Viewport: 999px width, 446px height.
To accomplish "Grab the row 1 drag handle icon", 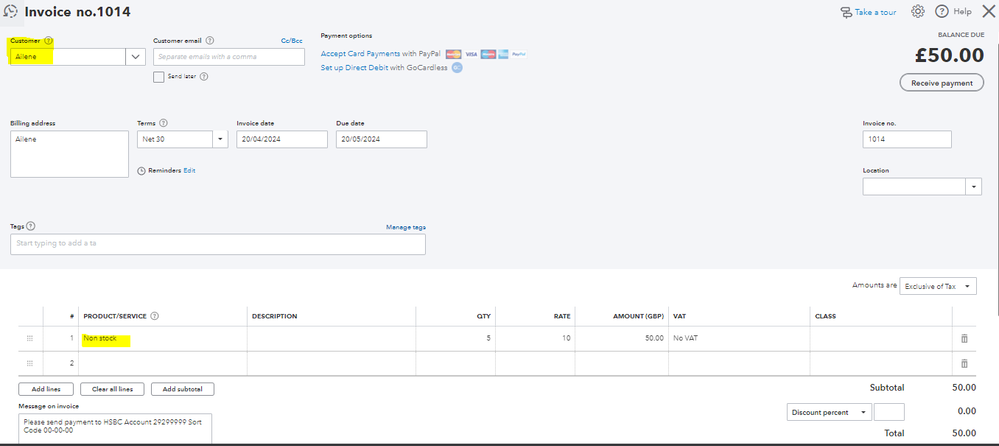I will (x=29, y=338).
